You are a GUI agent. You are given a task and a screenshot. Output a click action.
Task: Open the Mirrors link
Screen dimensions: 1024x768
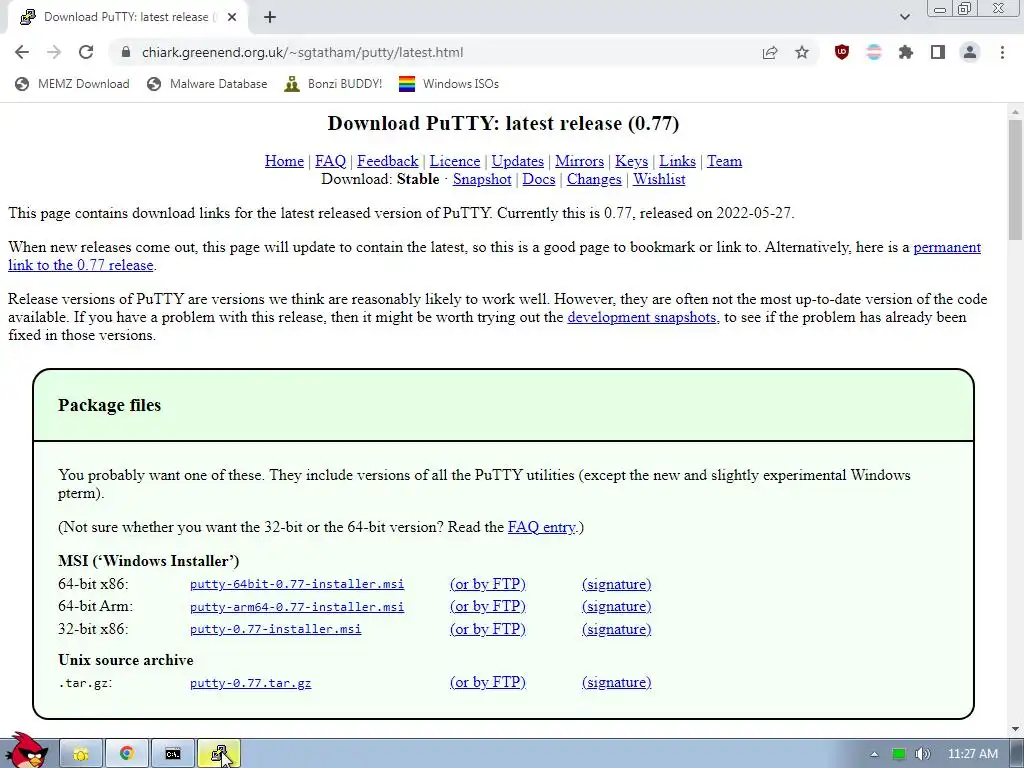[x=579, y=161]
